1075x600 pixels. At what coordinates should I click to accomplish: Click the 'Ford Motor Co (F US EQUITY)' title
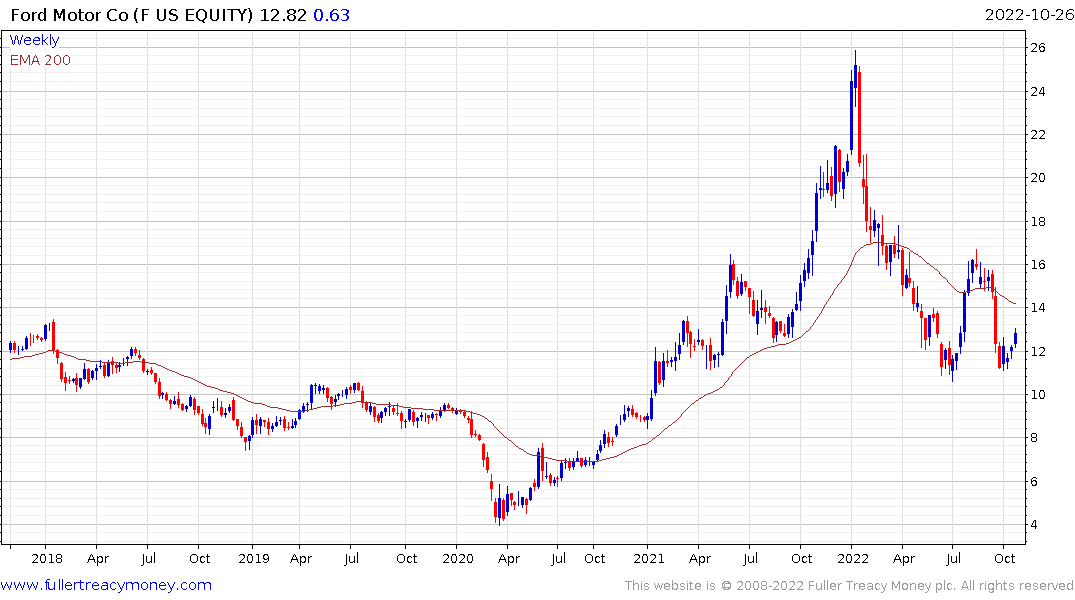132,15
